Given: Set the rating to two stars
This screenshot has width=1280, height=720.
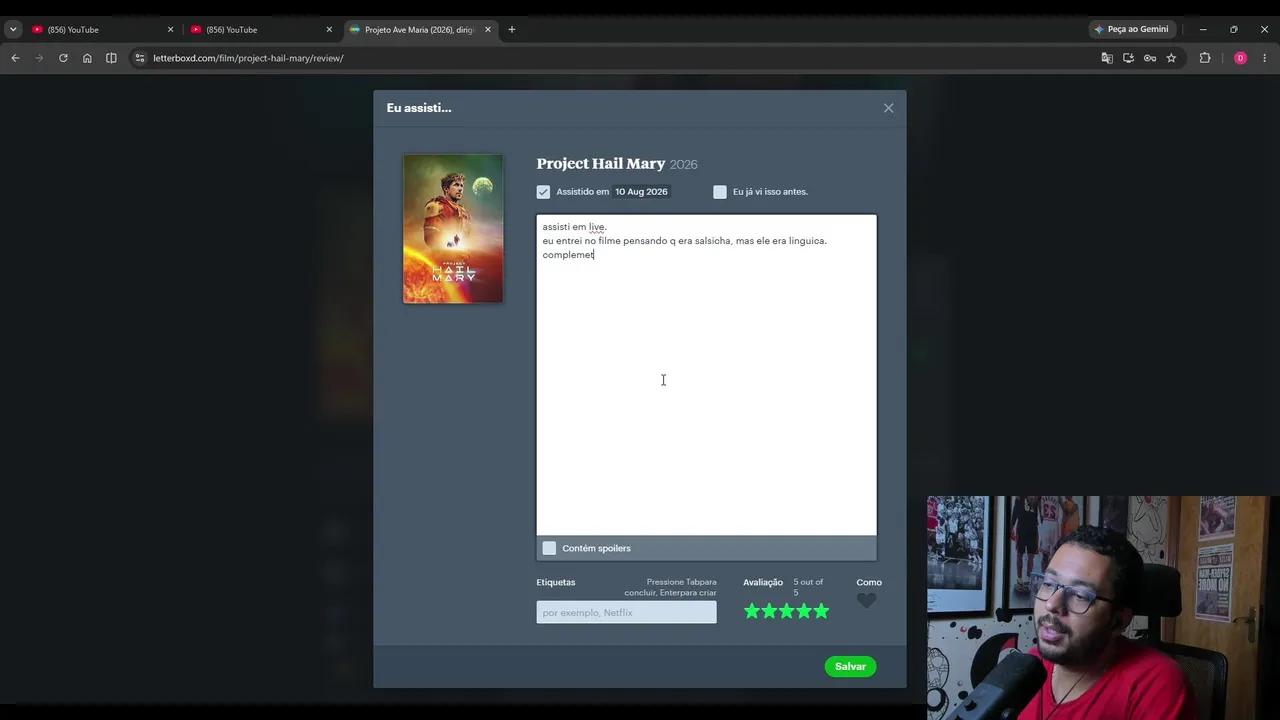Looking at the screenshot, I should tap(769, 611).
